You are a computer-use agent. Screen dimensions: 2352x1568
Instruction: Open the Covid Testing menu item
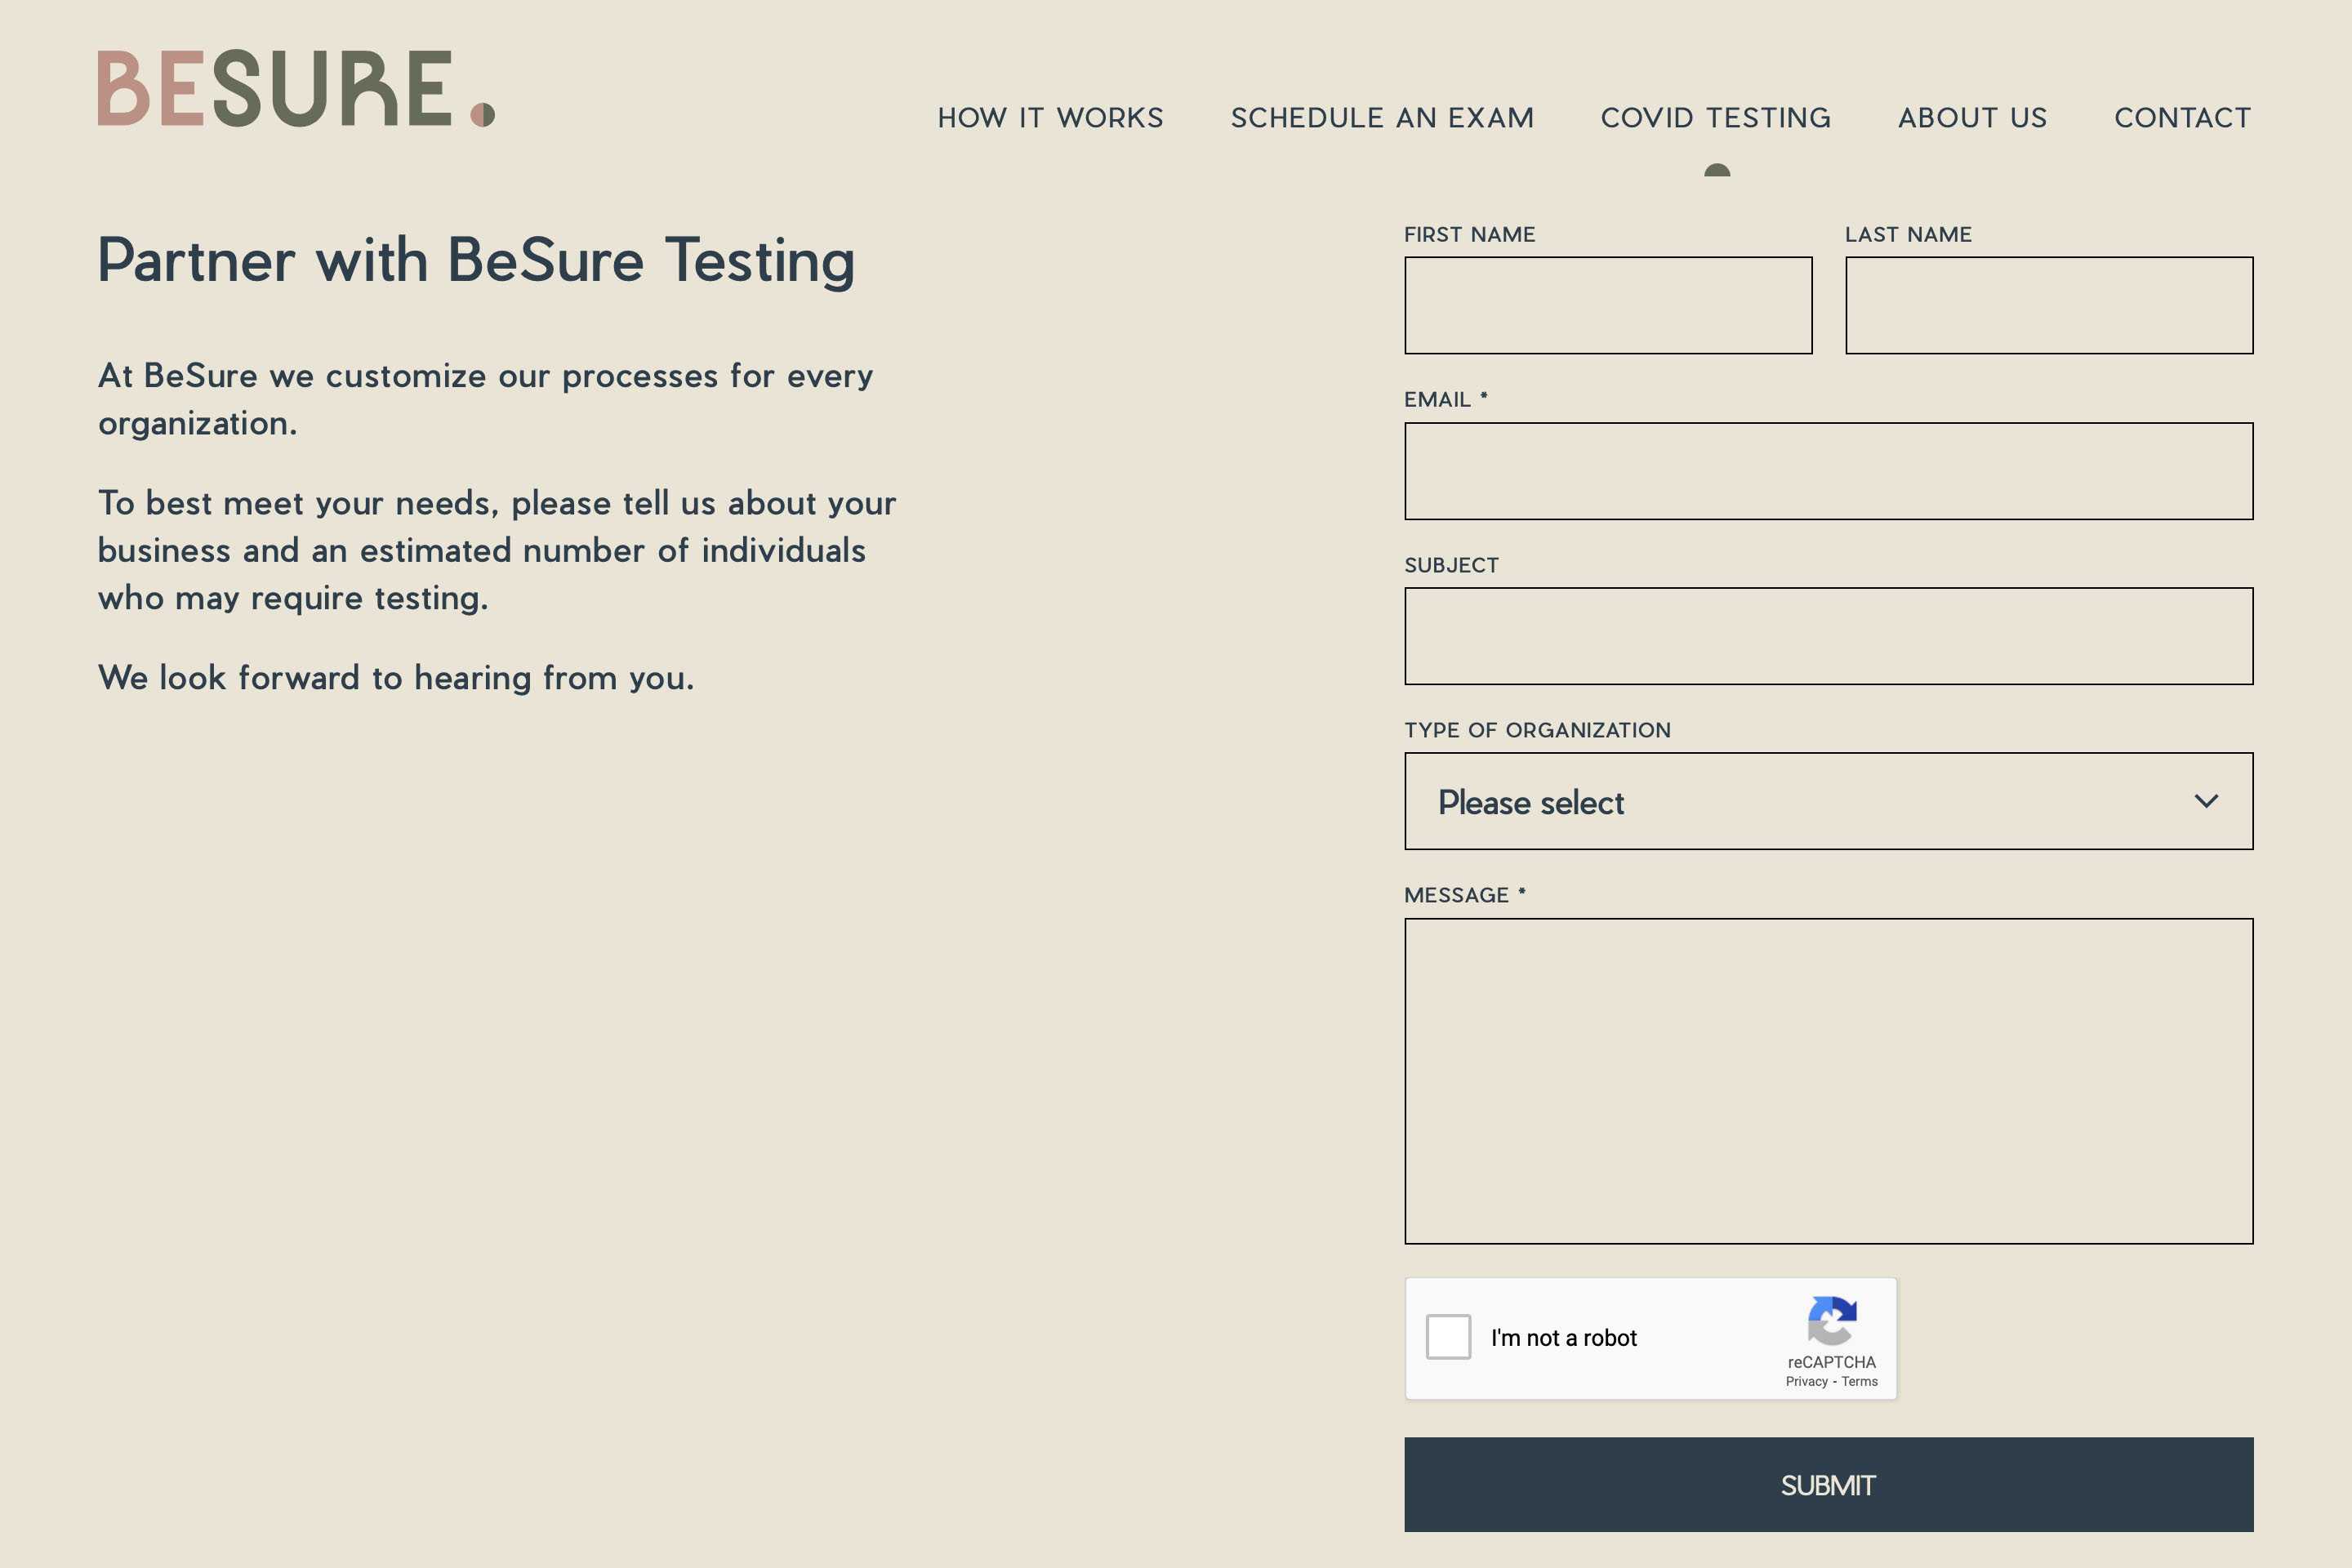click(1716, 118)
